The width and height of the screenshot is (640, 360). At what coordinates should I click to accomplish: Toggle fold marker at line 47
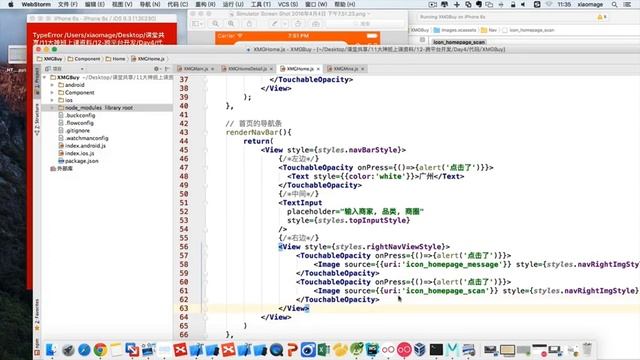[205, 167]
